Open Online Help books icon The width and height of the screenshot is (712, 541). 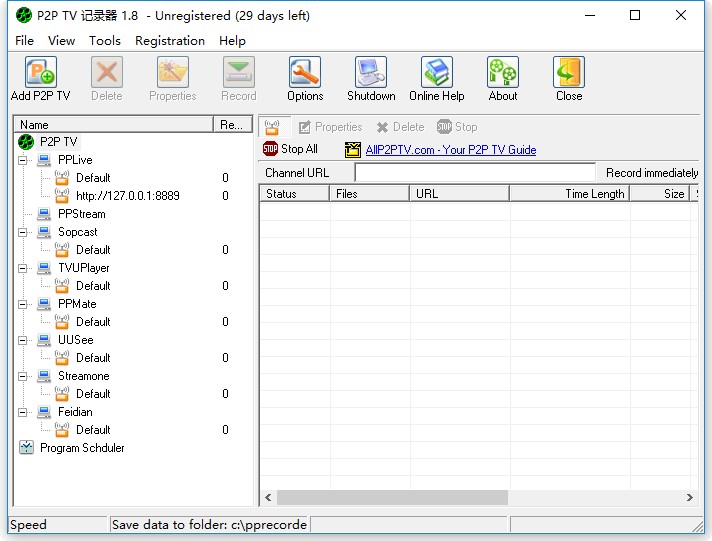[437, 73]
